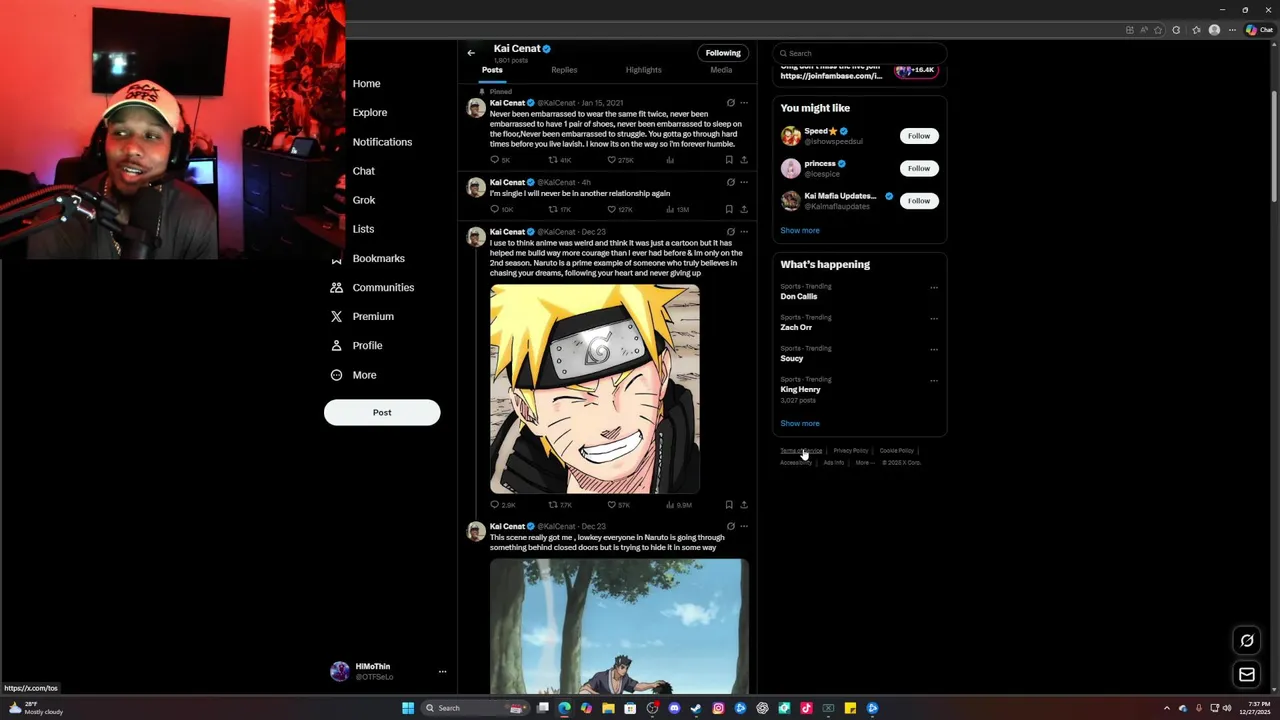The height and width of the screenshot is (720, 1280).
Task: Open Instagram from the taskbar
Action: click(x=718, y=708)
